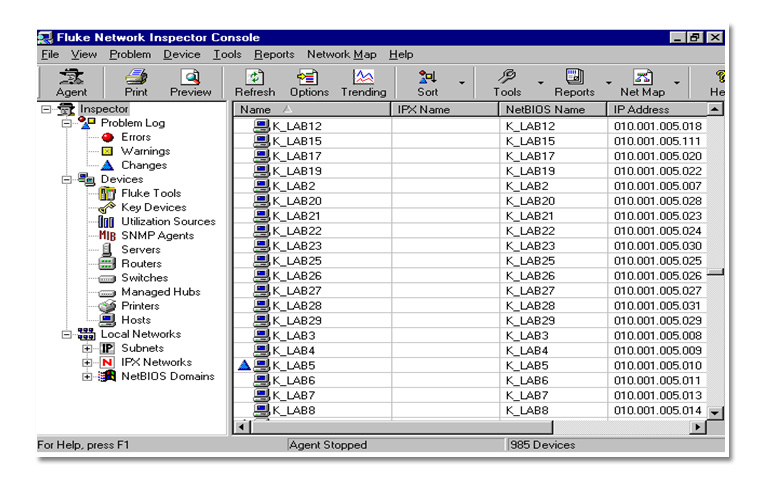
Task: Click the Reports toolbar icon
Action: point(574,82)
